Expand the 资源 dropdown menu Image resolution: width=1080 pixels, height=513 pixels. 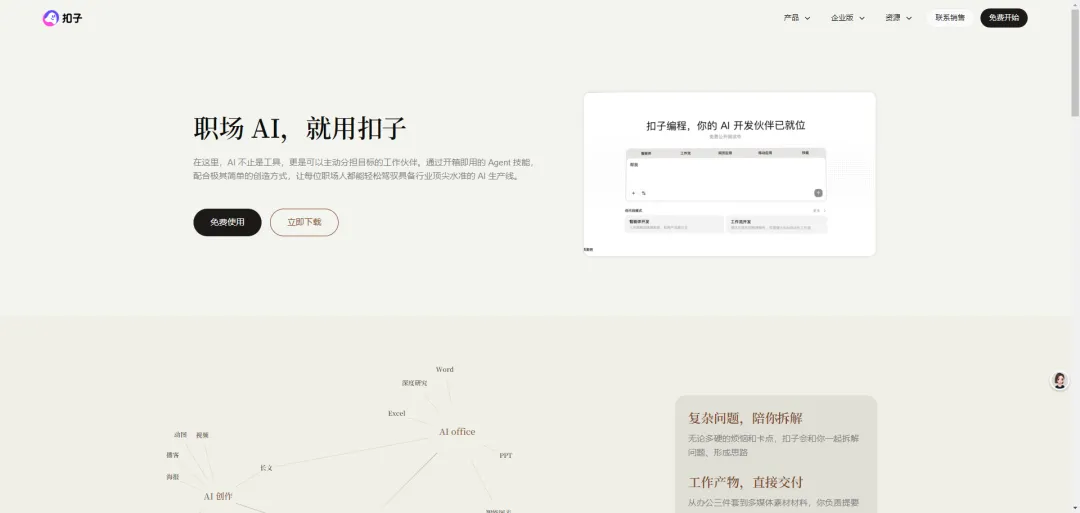point(898,18)
